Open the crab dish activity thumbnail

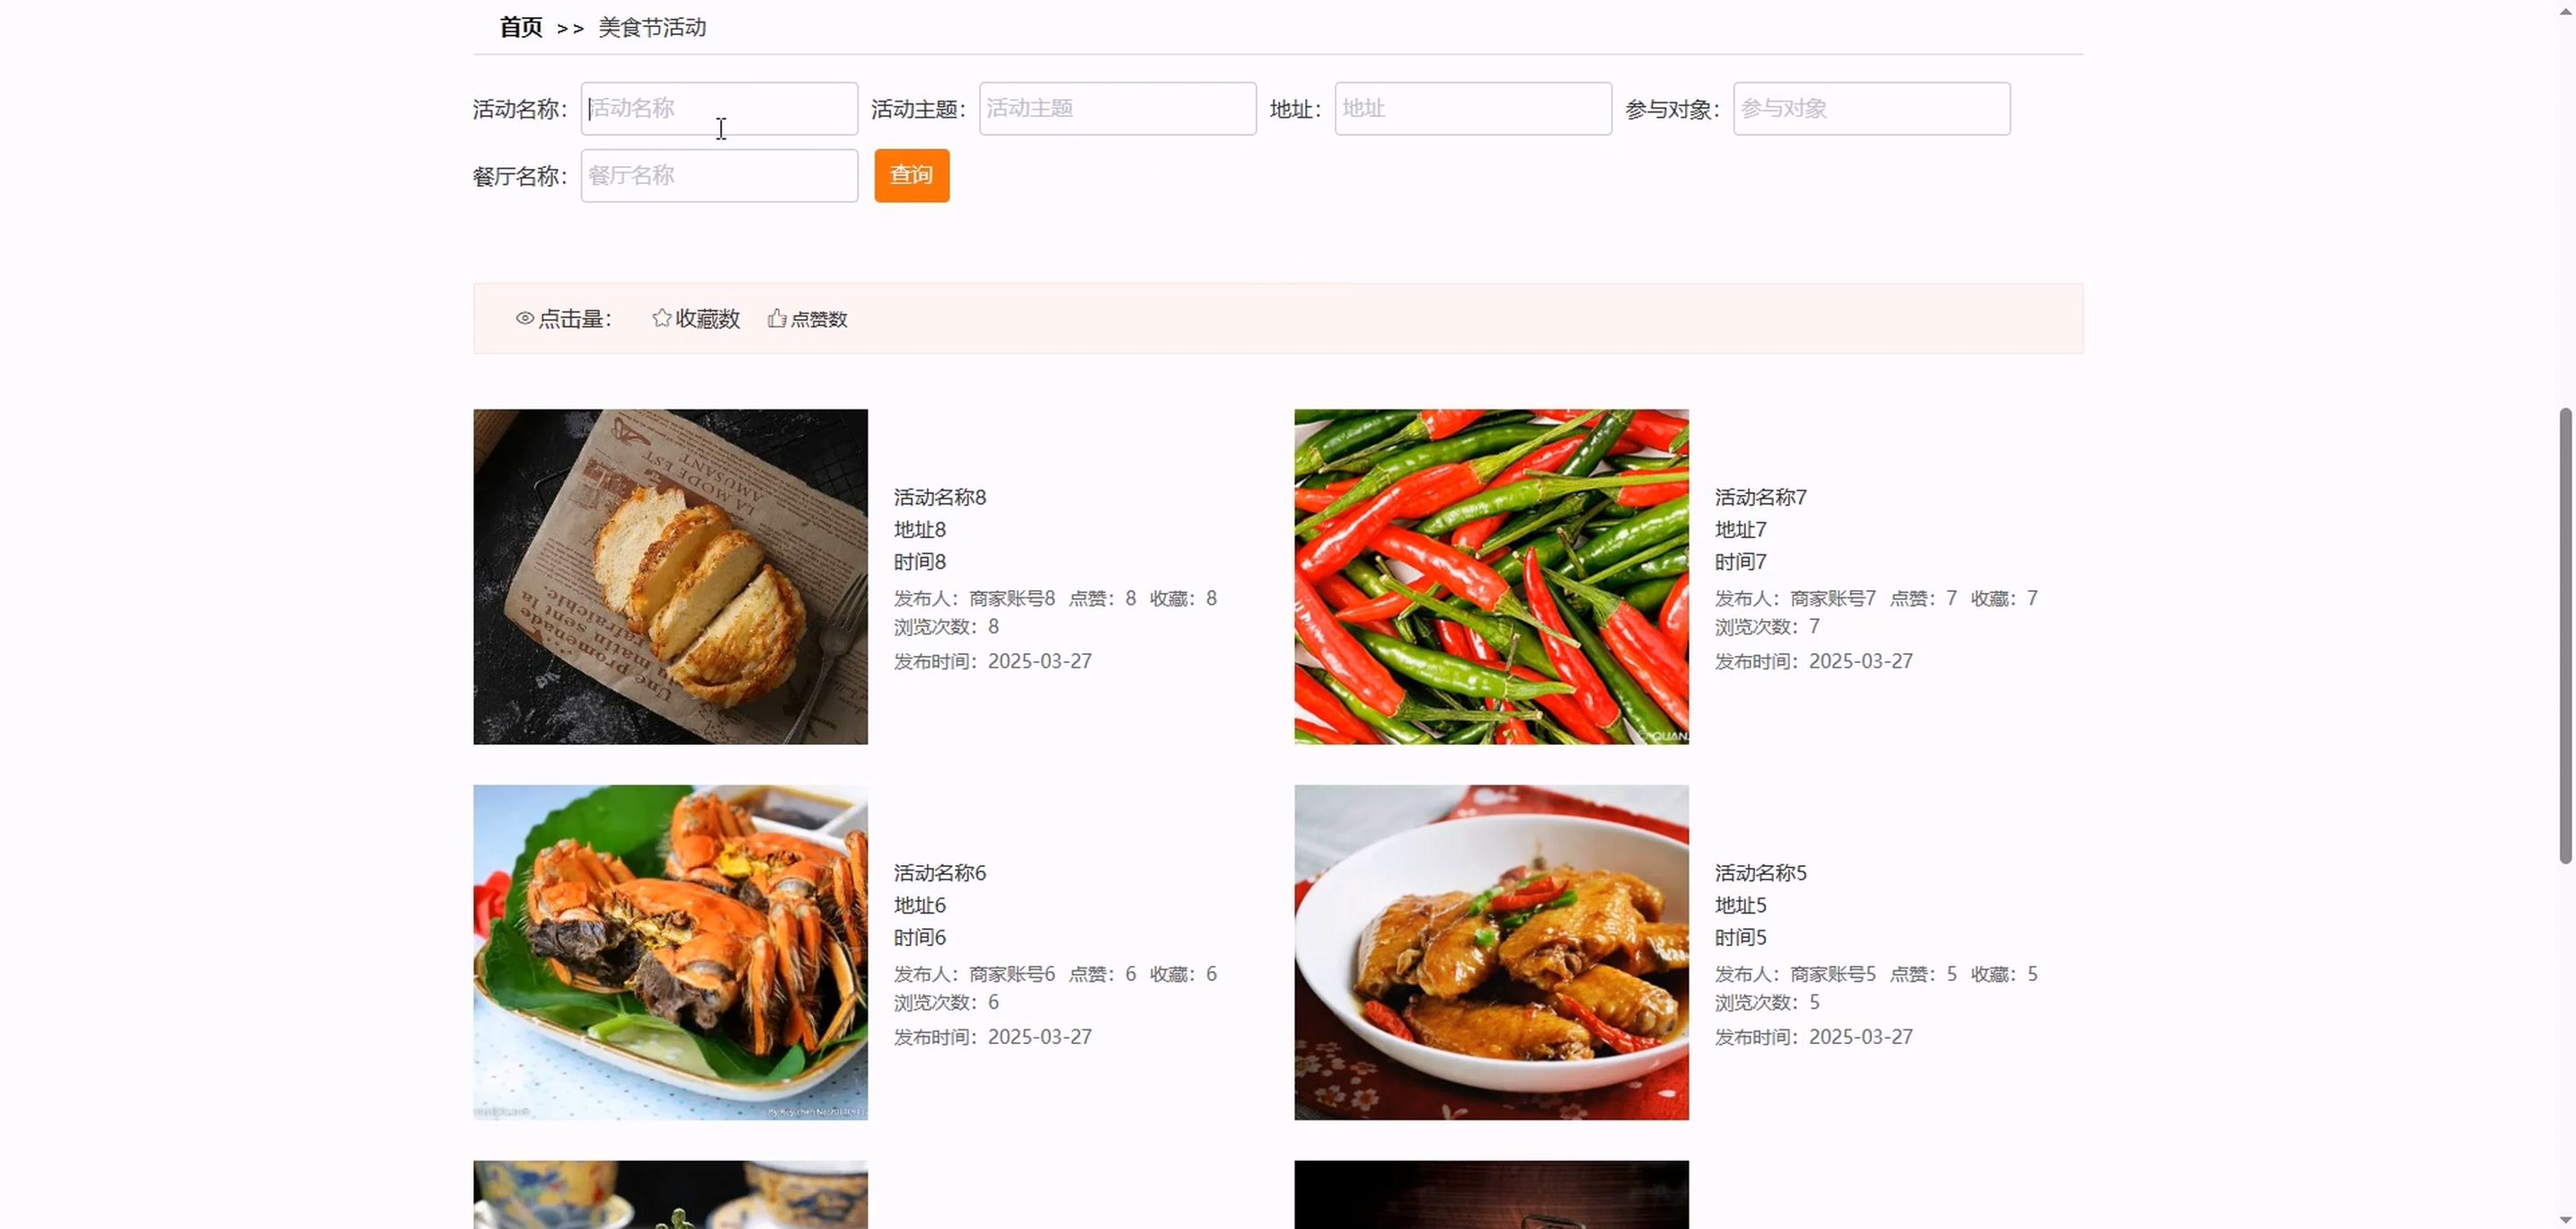tap(670, 951)
